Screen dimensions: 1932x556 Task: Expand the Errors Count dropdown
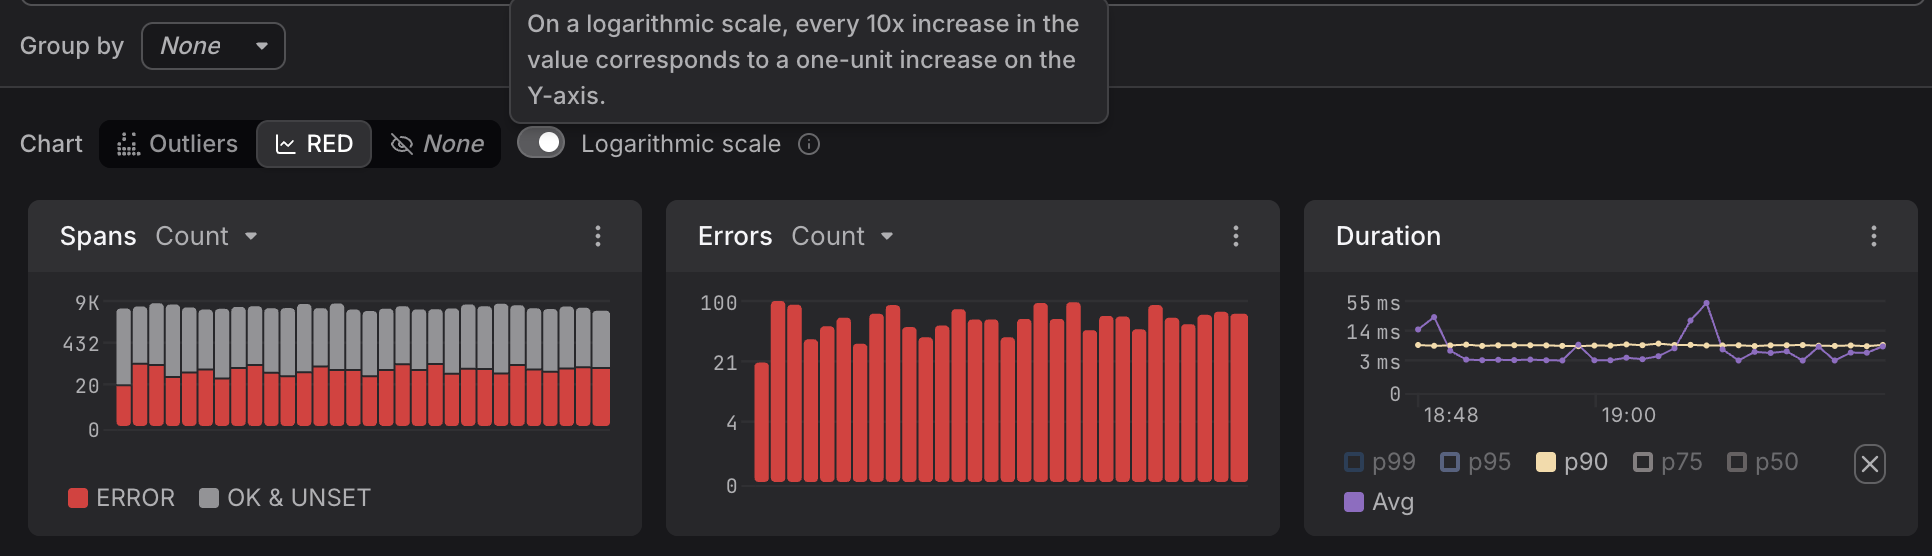coord(842,236)
